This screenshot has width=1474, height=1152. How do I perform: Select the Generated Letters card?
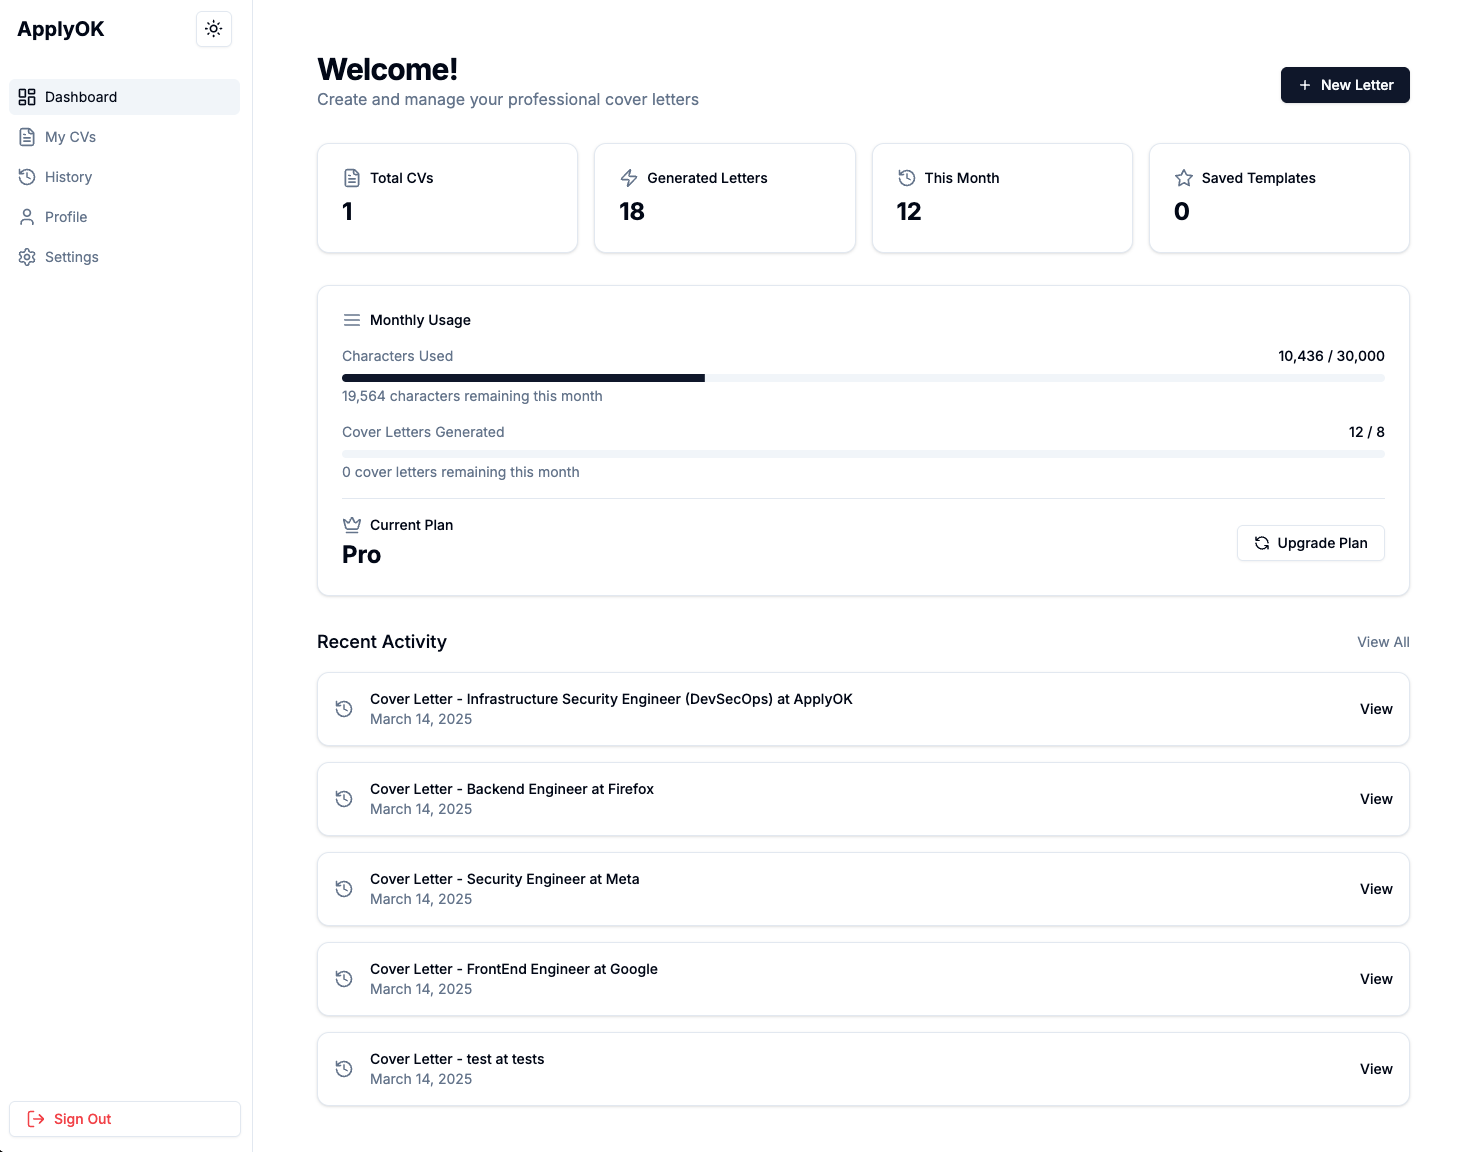point(725,198)
